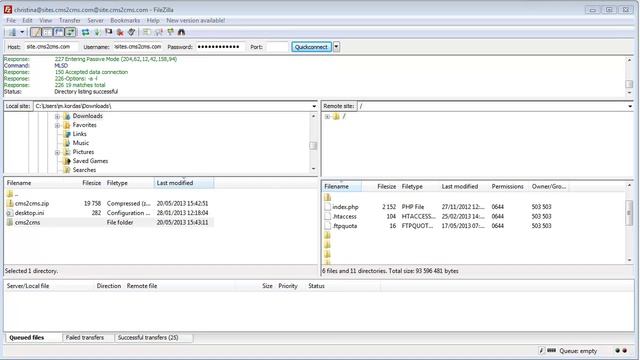Click the Password input field
The width and height of the screenshot is (640, 360).
220,47
